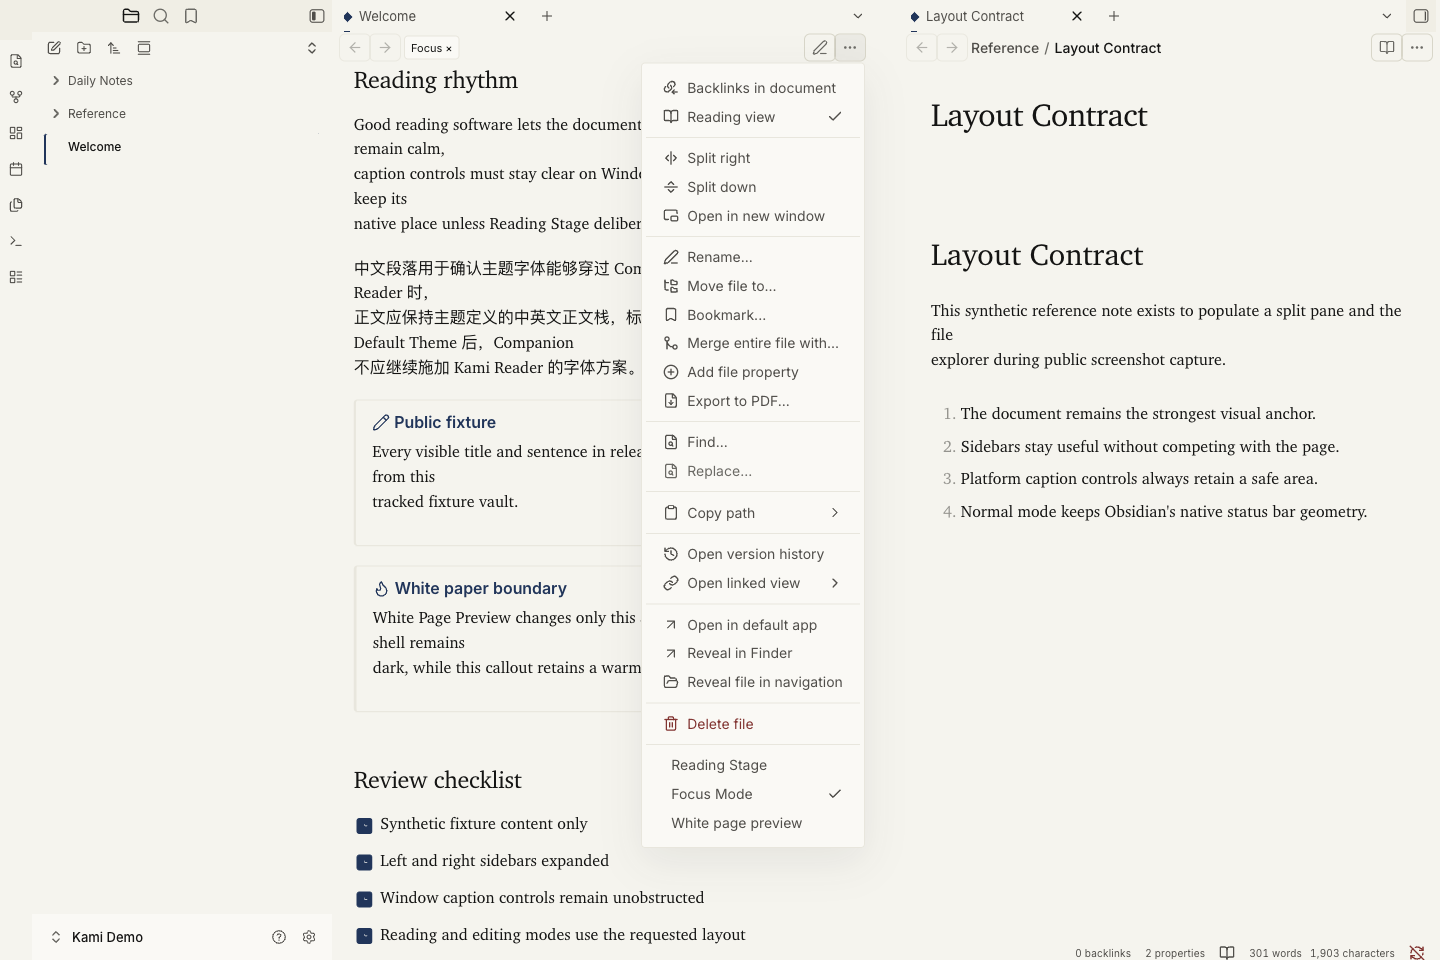Click the pencil edit mode icon
This screenshot has height=960, width=1440.
click(820, 48)
